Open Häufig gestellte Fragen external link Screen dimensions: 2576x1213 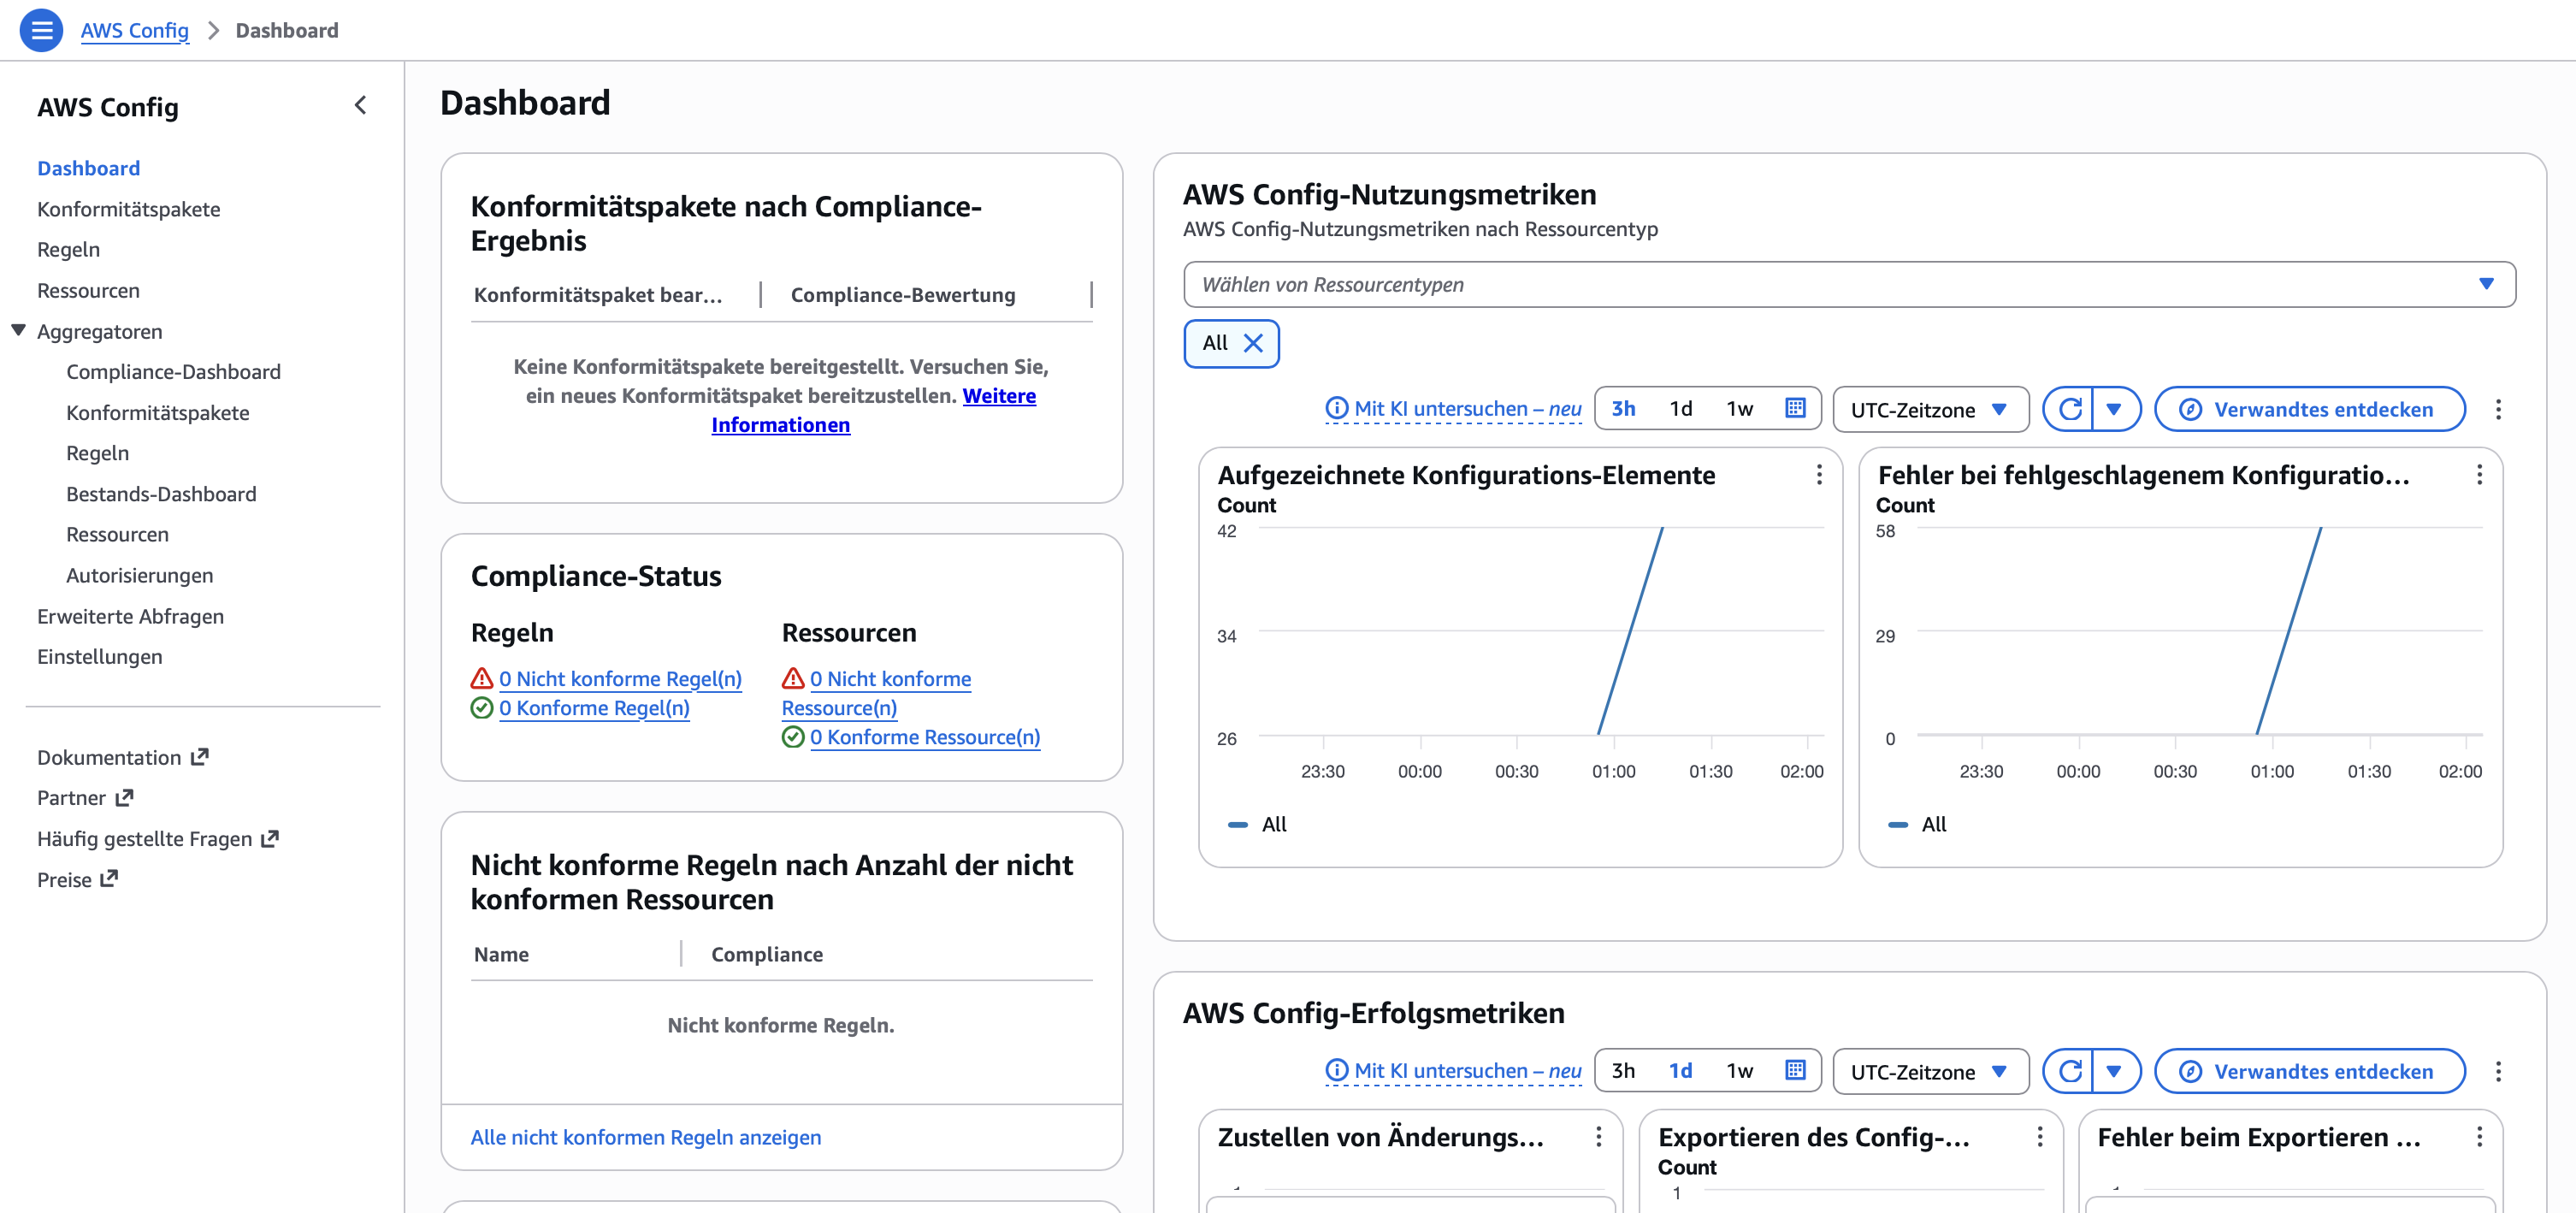tap(158, 839)
